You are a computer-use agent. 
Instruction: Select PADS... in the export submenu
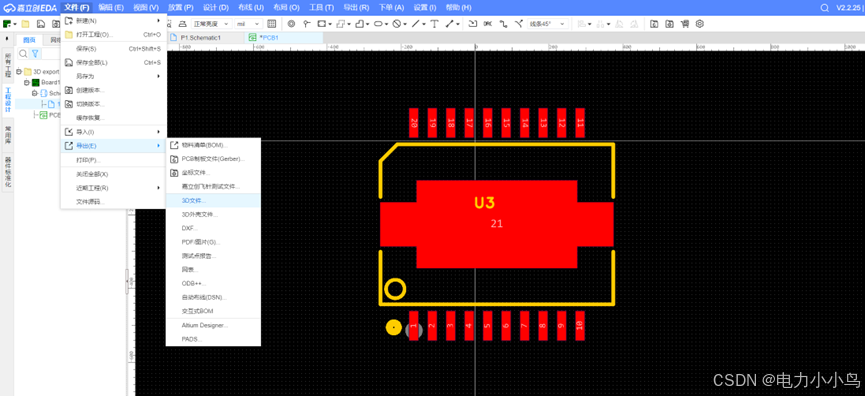tap(213, 339)
